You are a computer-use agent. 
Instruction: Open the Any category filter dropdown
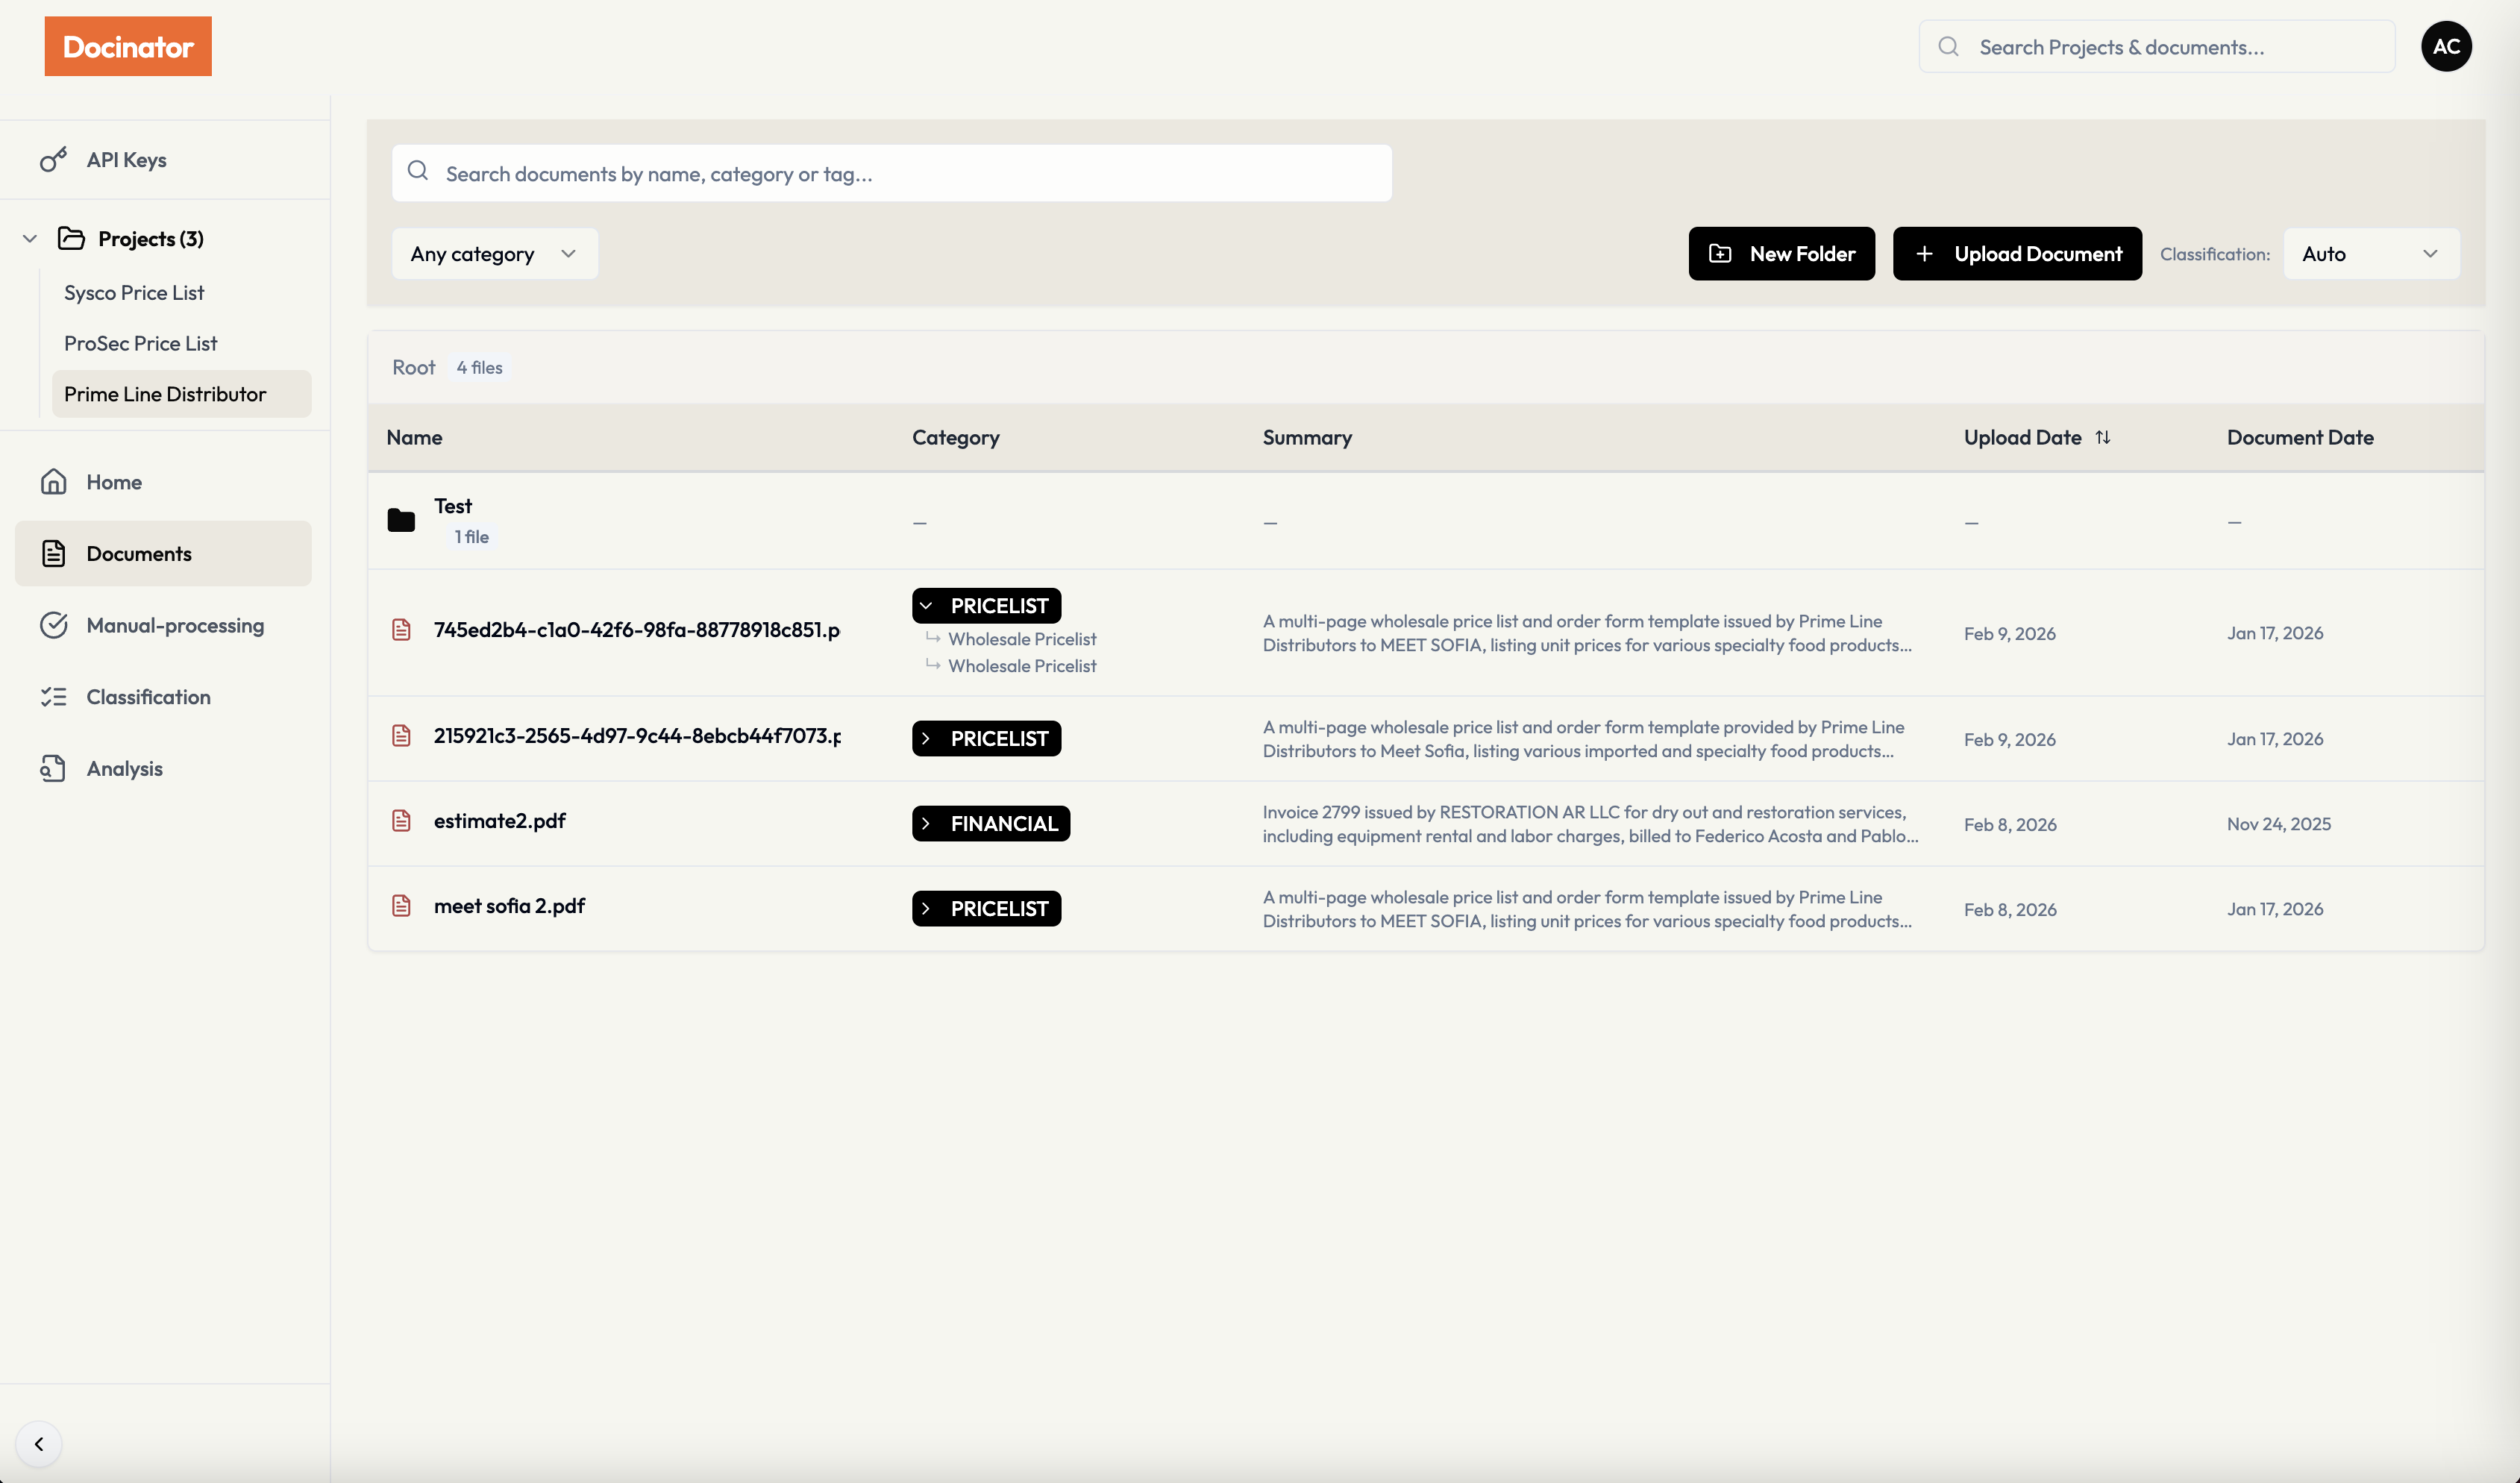[494, 254]
